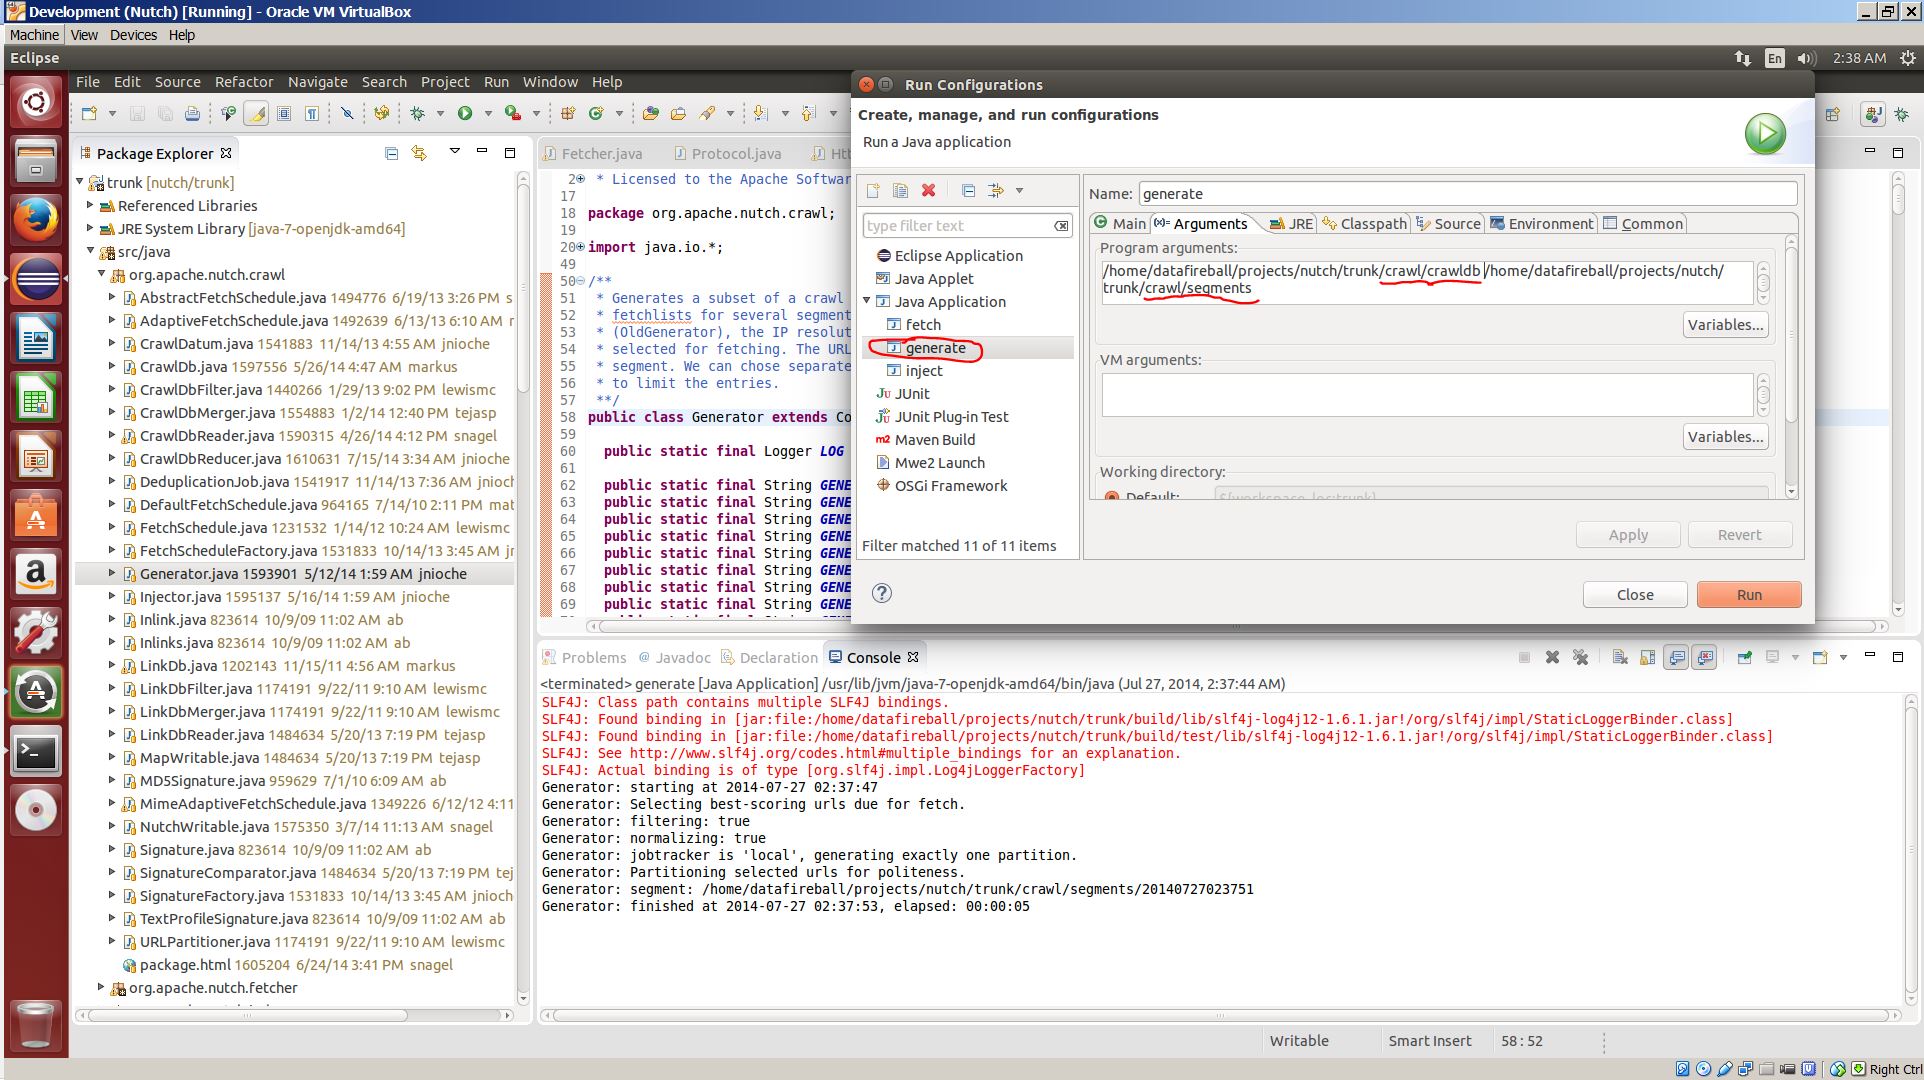
Task: Click Remove All Terminated Launches icon
Action: [1580, 657]
